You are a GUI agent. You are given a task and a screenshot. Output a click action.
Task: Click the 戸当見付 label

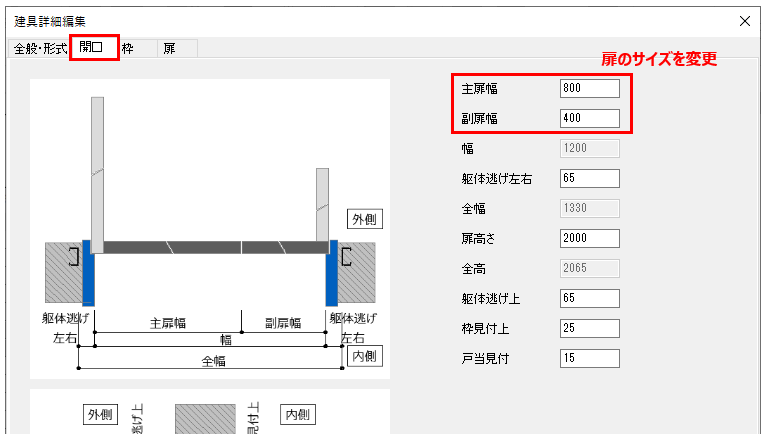485,359
